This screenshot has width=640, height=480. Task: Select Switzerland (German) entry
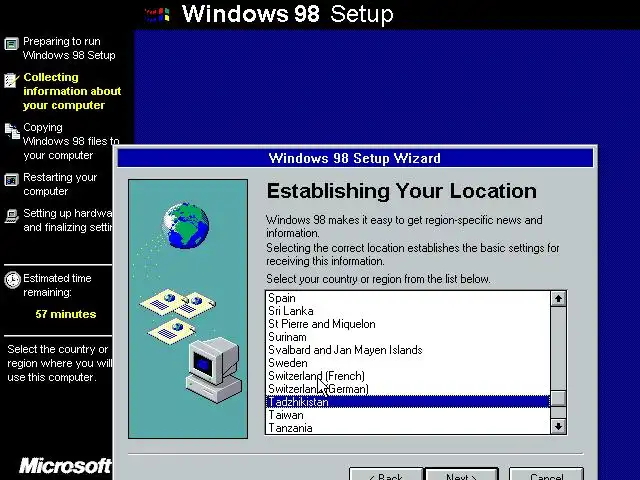click(x=407, y=389)
